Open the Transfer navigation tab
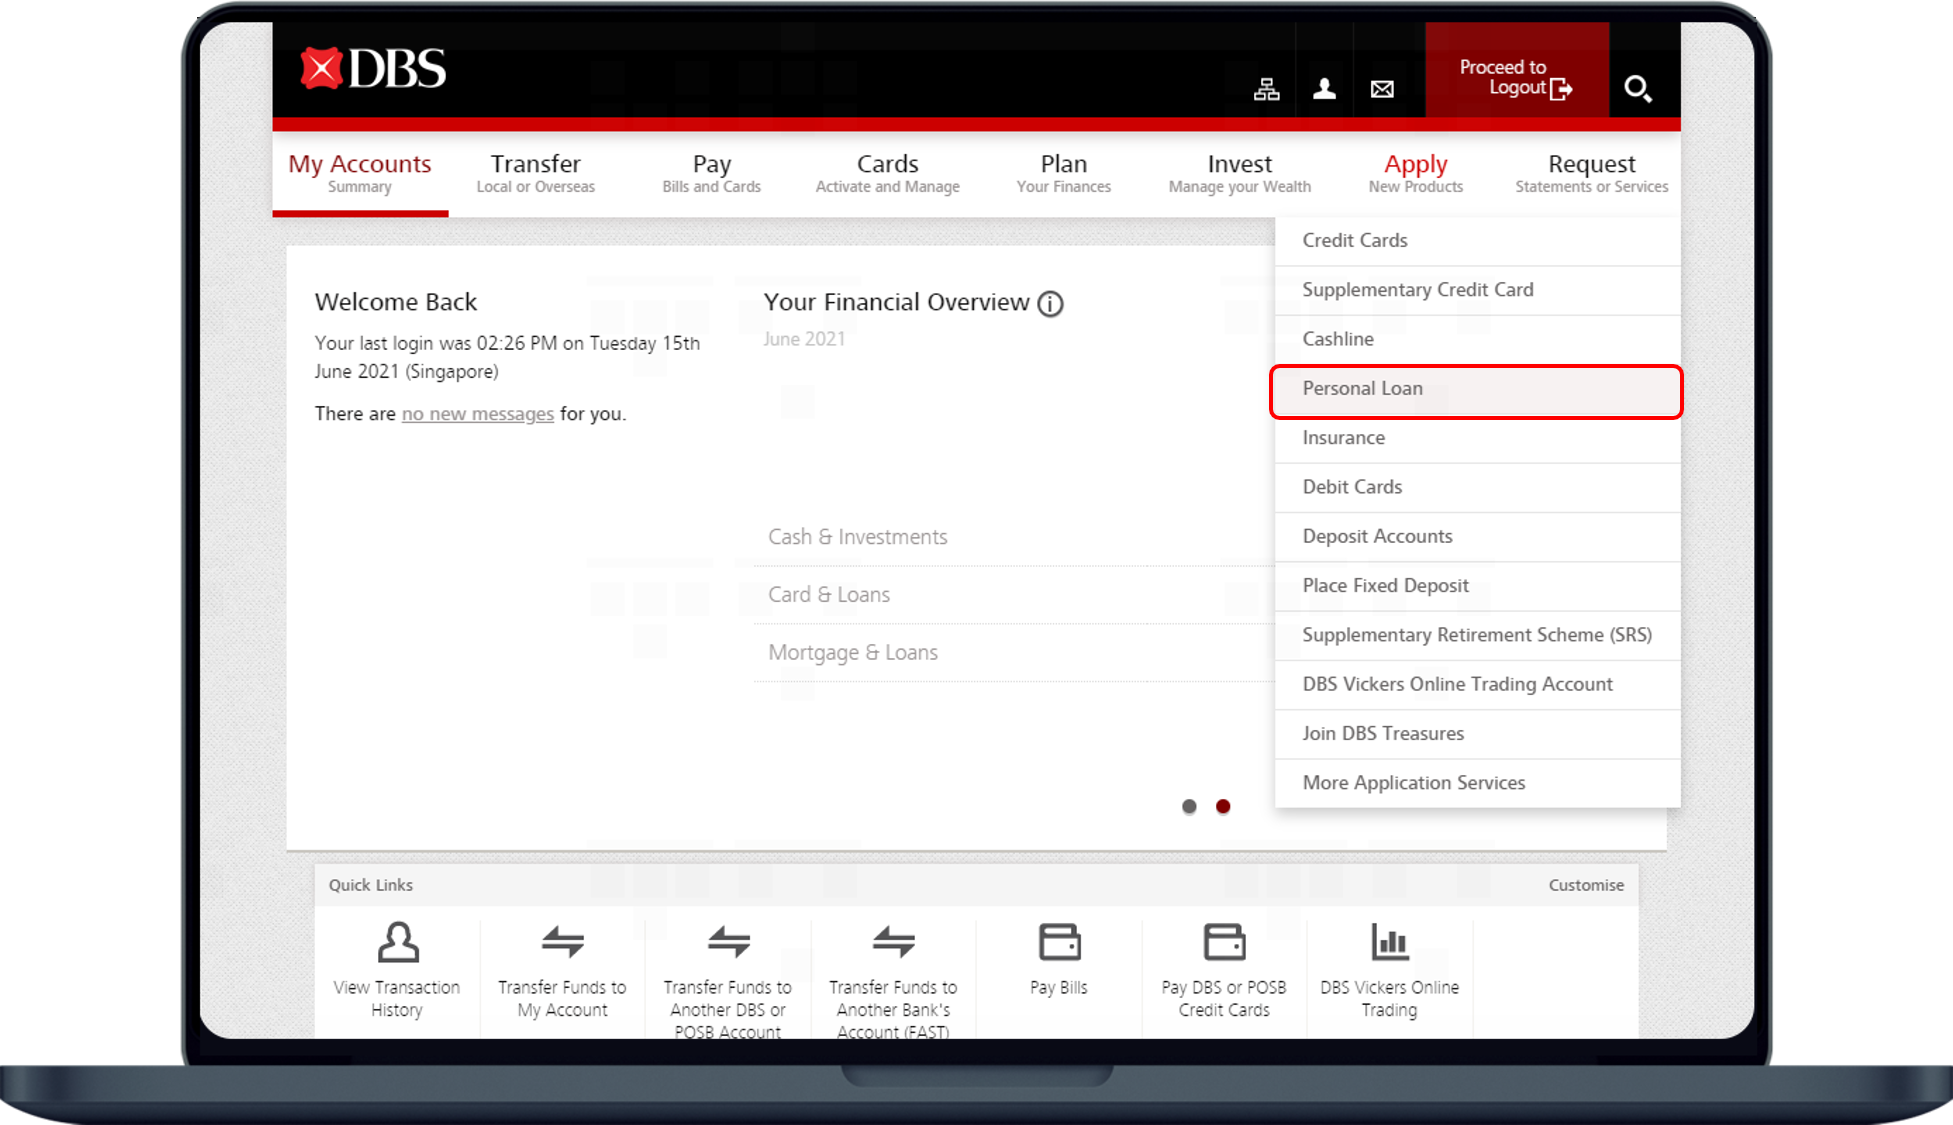This screenshot has height=1125, width=1953. click(x=535, y=172)
